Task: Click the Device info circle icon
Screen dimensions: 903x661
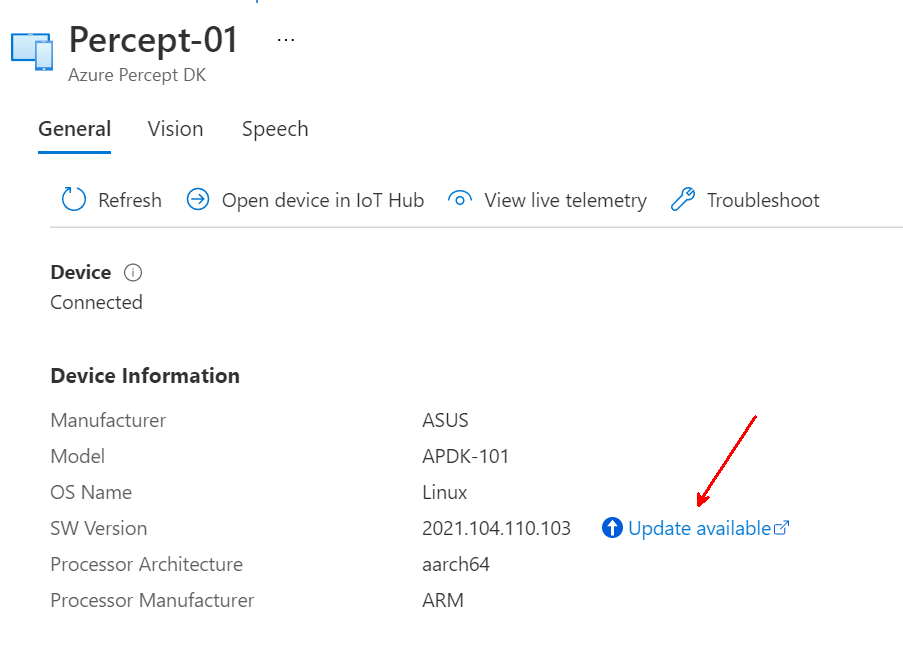Action: pyautogui.click(x=133, y=272)
